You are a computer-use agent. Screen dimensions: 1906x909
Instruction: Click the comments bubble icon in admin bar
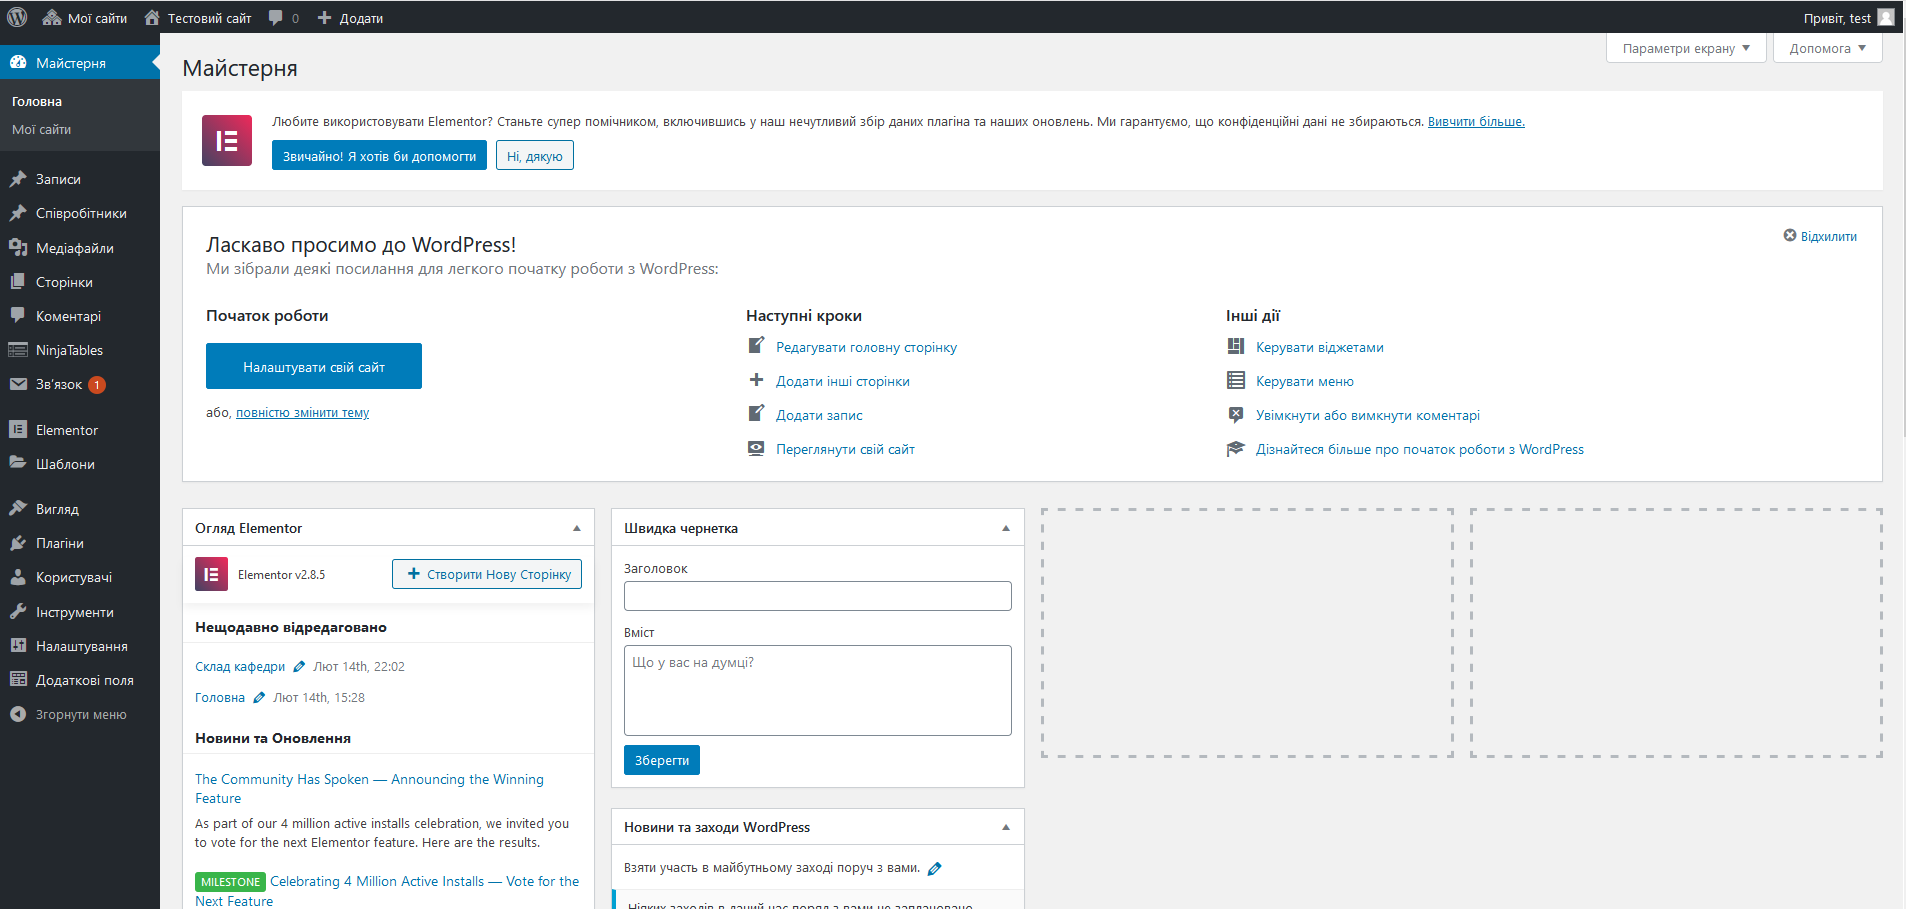pos(276,18)
